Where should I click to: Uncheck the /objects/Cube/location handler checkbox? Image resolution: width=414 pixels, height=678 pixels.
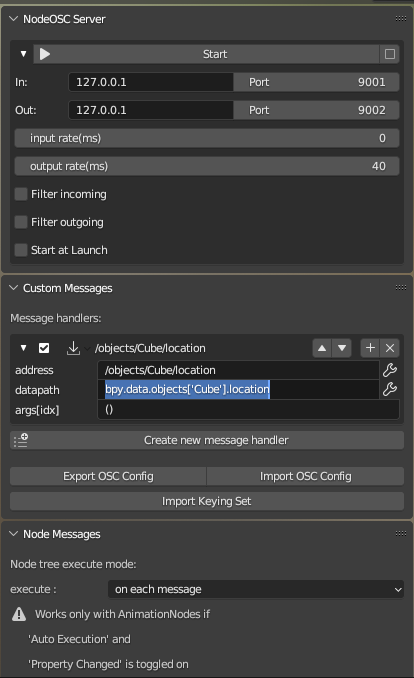point(44,348)
